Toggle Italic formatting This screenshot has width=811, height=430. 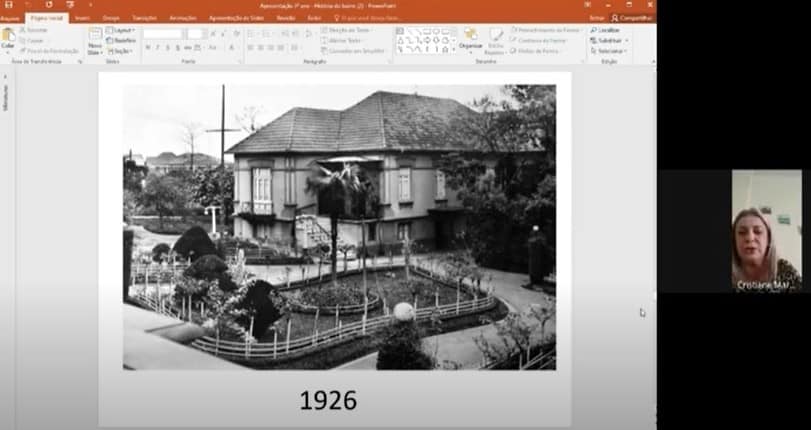coord(158,48)
